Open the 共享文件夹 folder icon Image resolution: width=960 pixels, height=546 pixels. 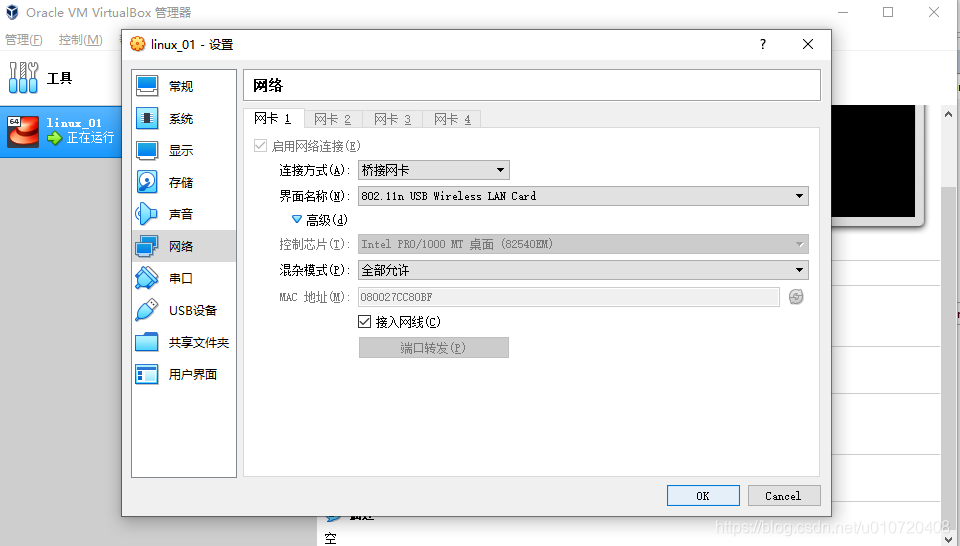pos(147,342)
